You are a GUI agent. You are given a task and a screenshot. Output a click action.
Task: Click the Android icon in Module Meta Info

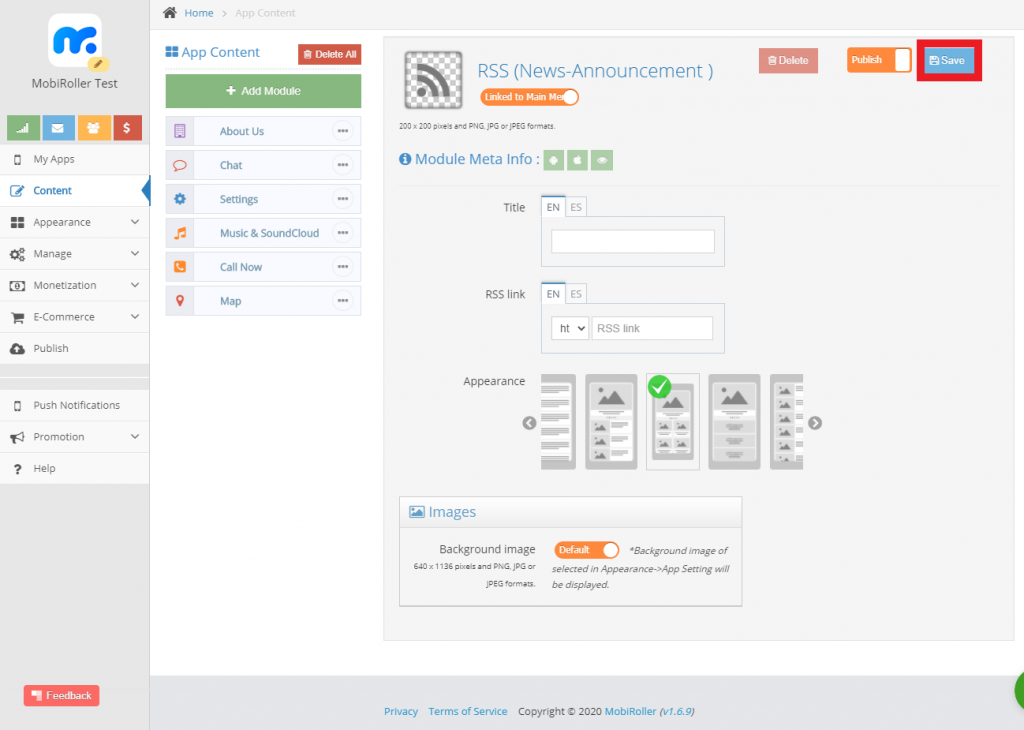(x=553, y=160)
